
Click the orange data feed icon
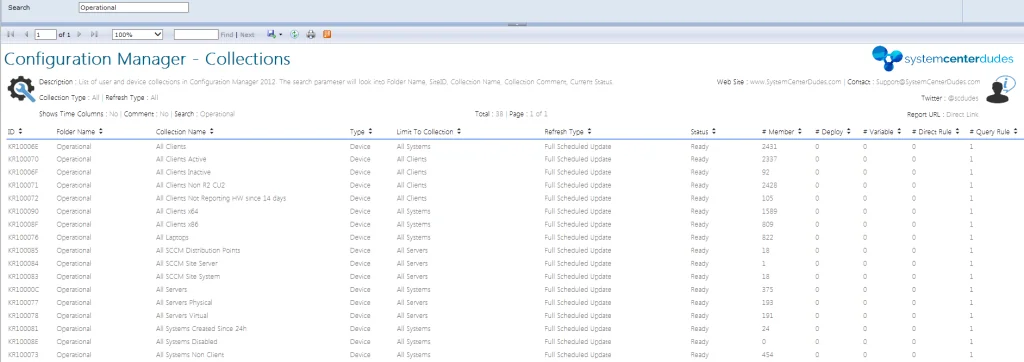click(x=327, y=34)
